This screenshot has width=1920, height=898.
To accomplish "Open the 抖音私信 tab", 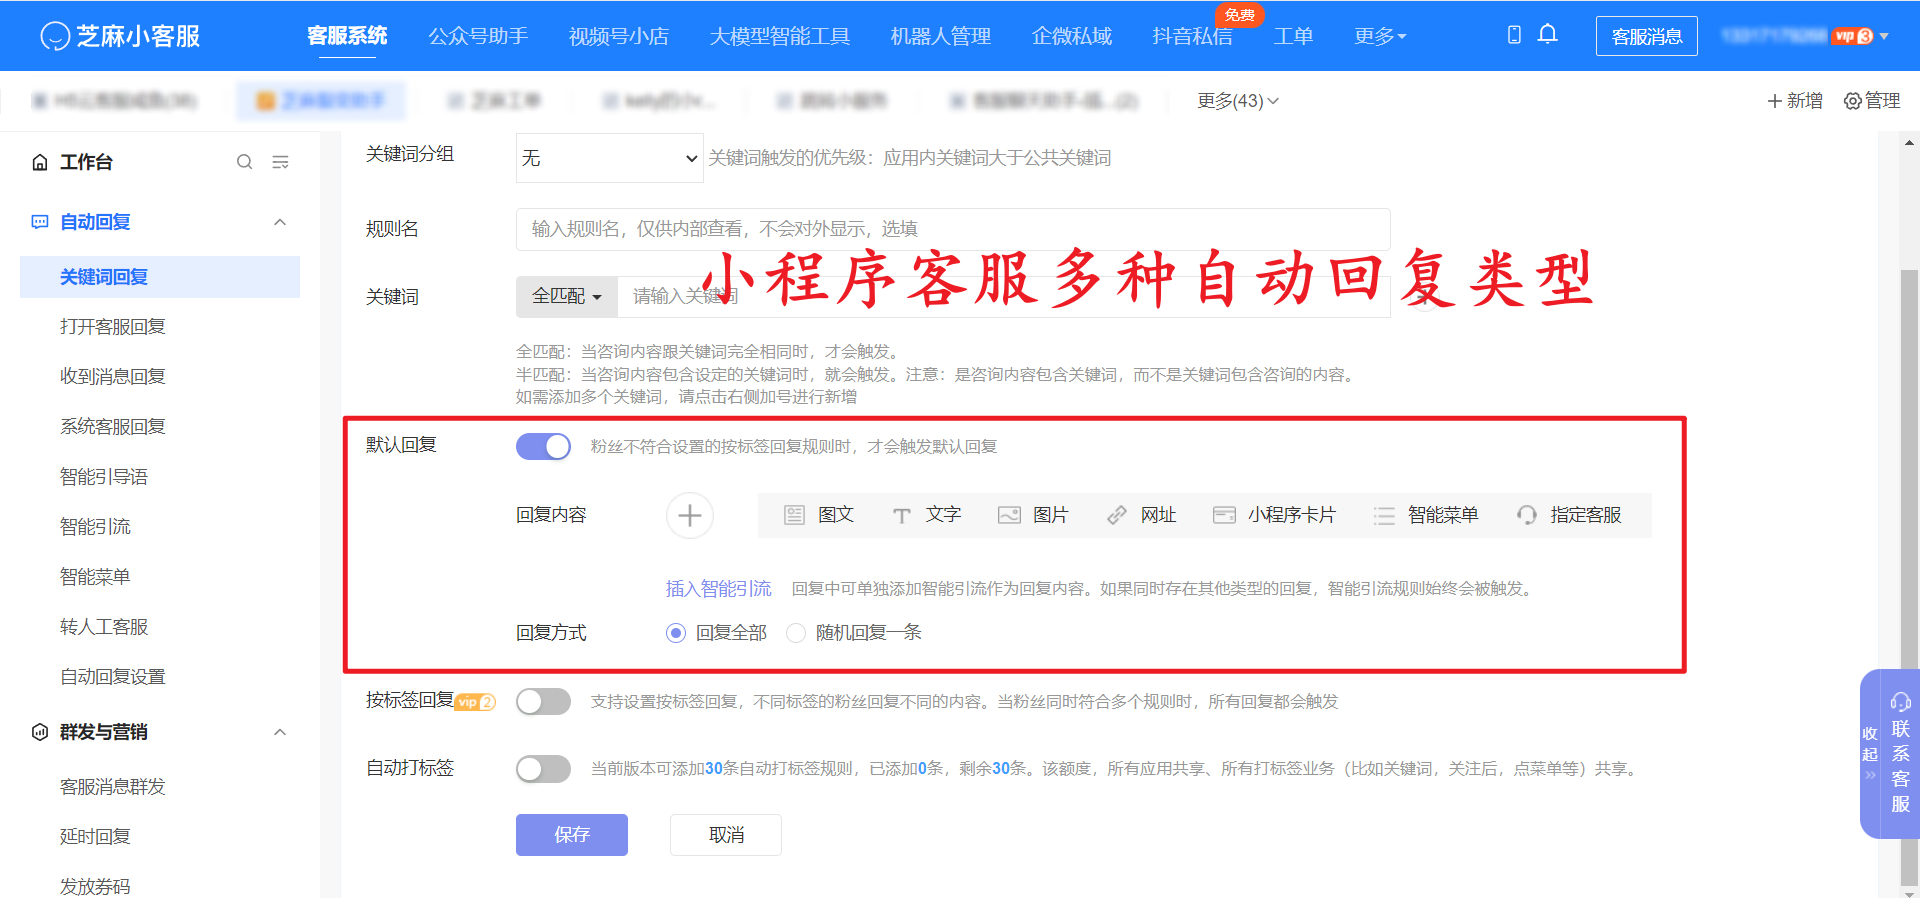I will coord(1192,36).
